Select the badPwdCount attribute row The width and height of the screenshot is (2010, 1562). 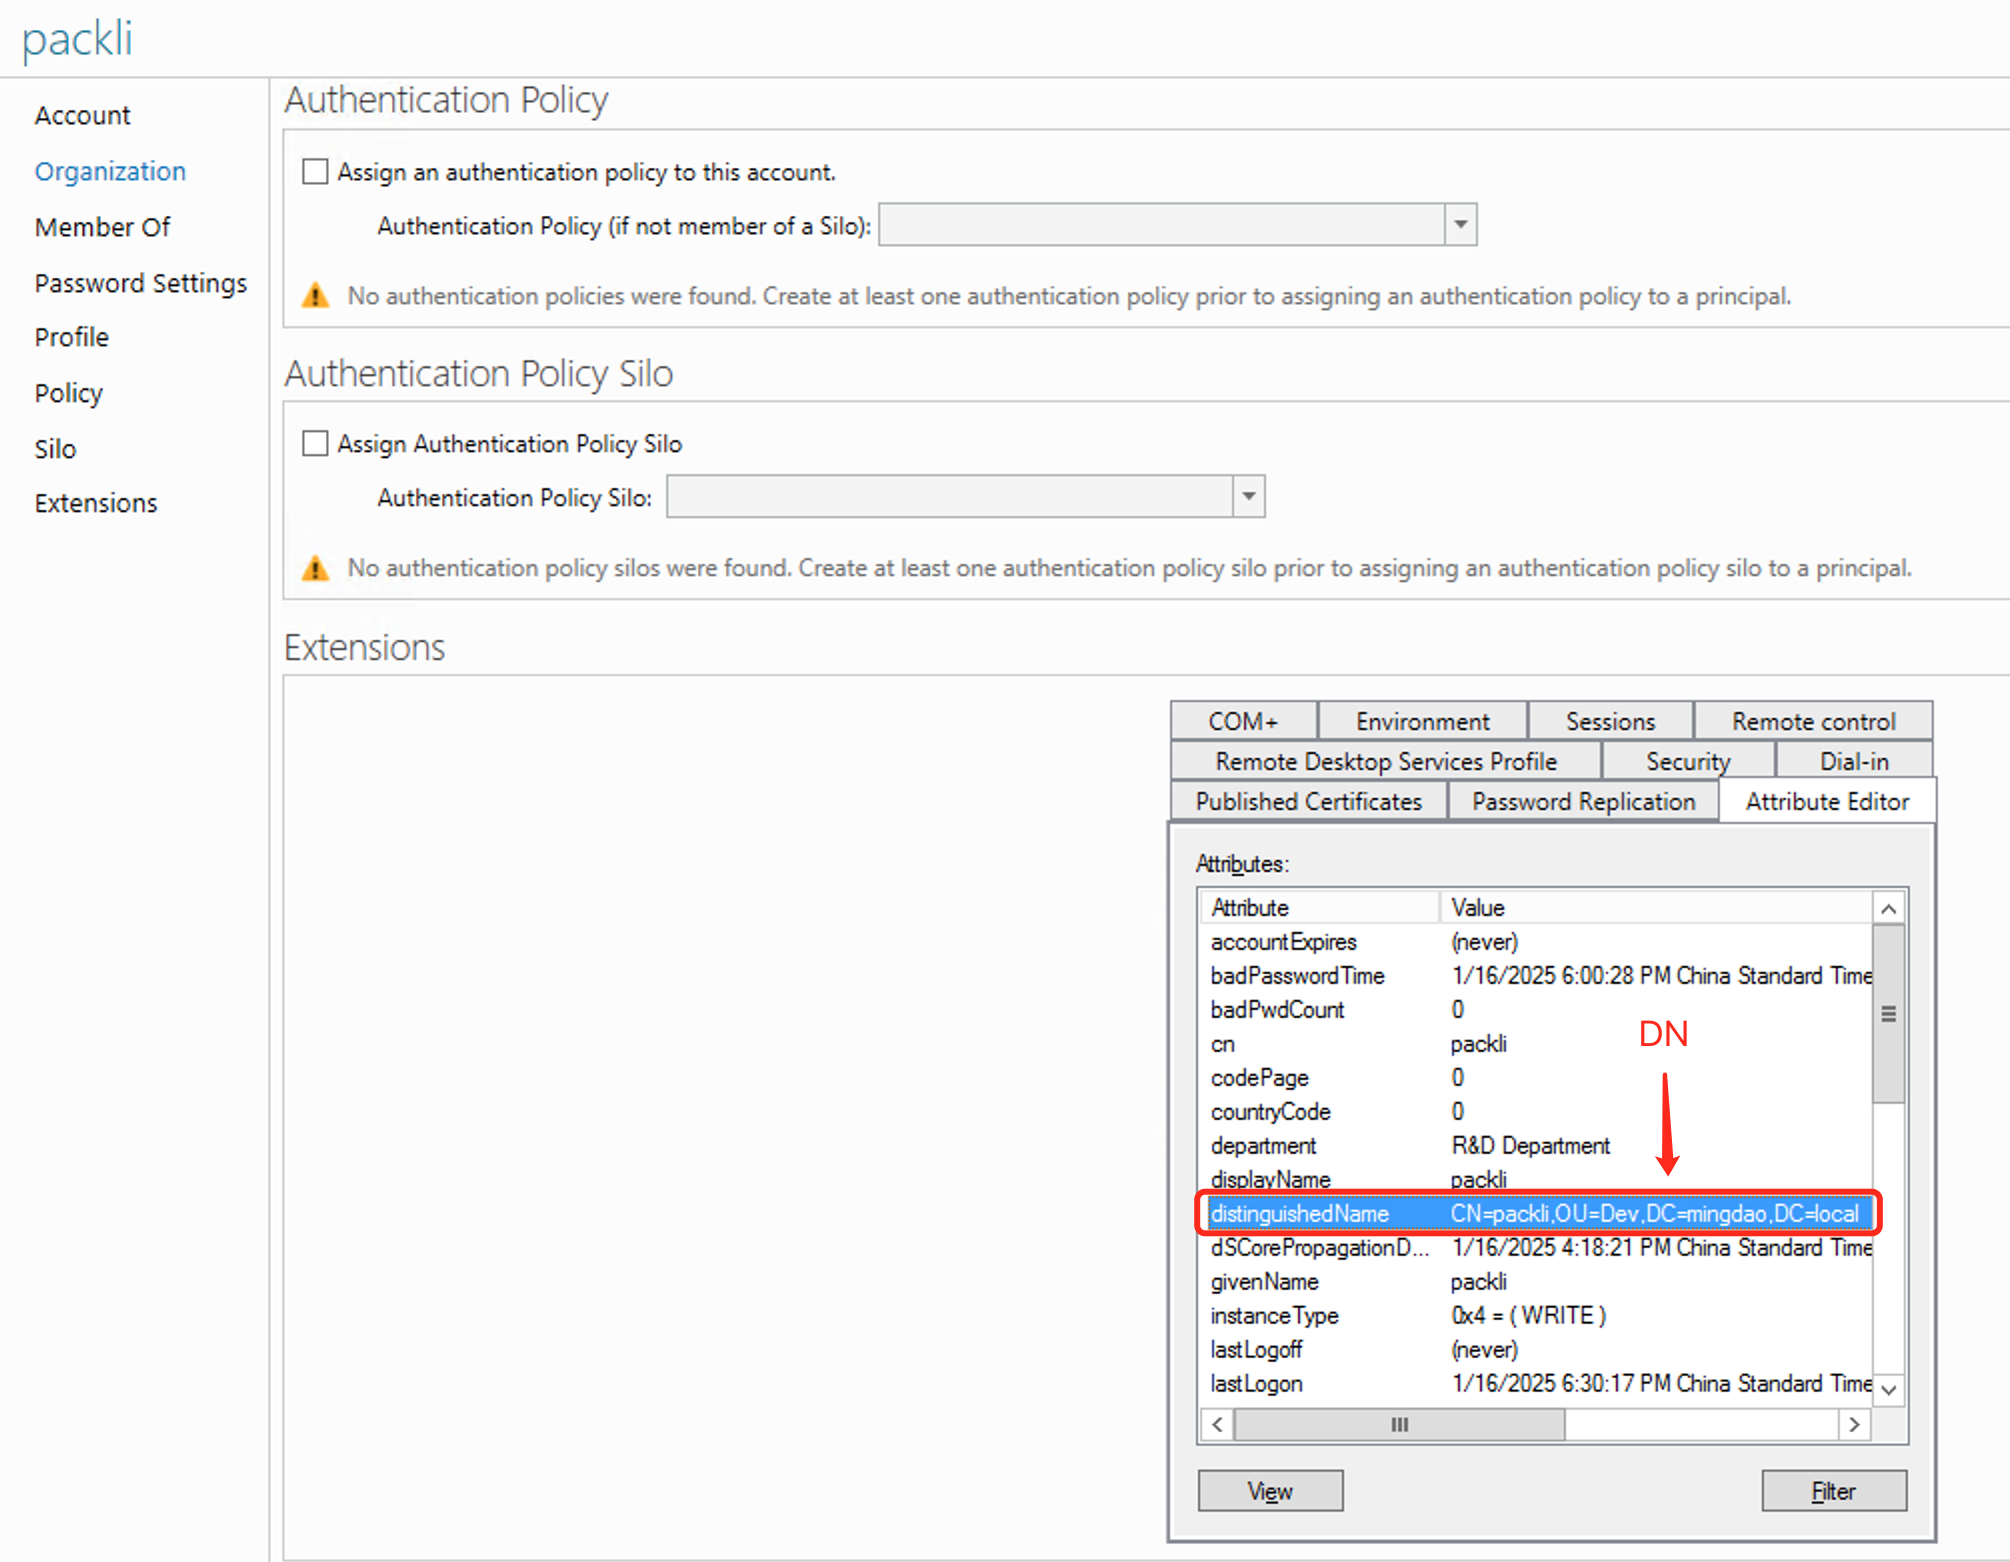coord(1537,1010)
